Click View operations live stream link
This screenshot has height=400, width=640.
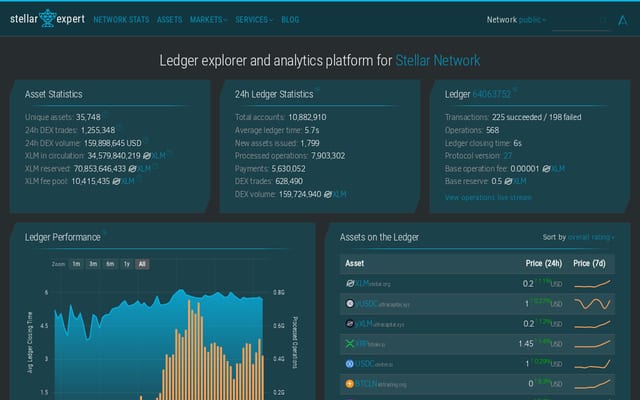(x=488, y=198)
